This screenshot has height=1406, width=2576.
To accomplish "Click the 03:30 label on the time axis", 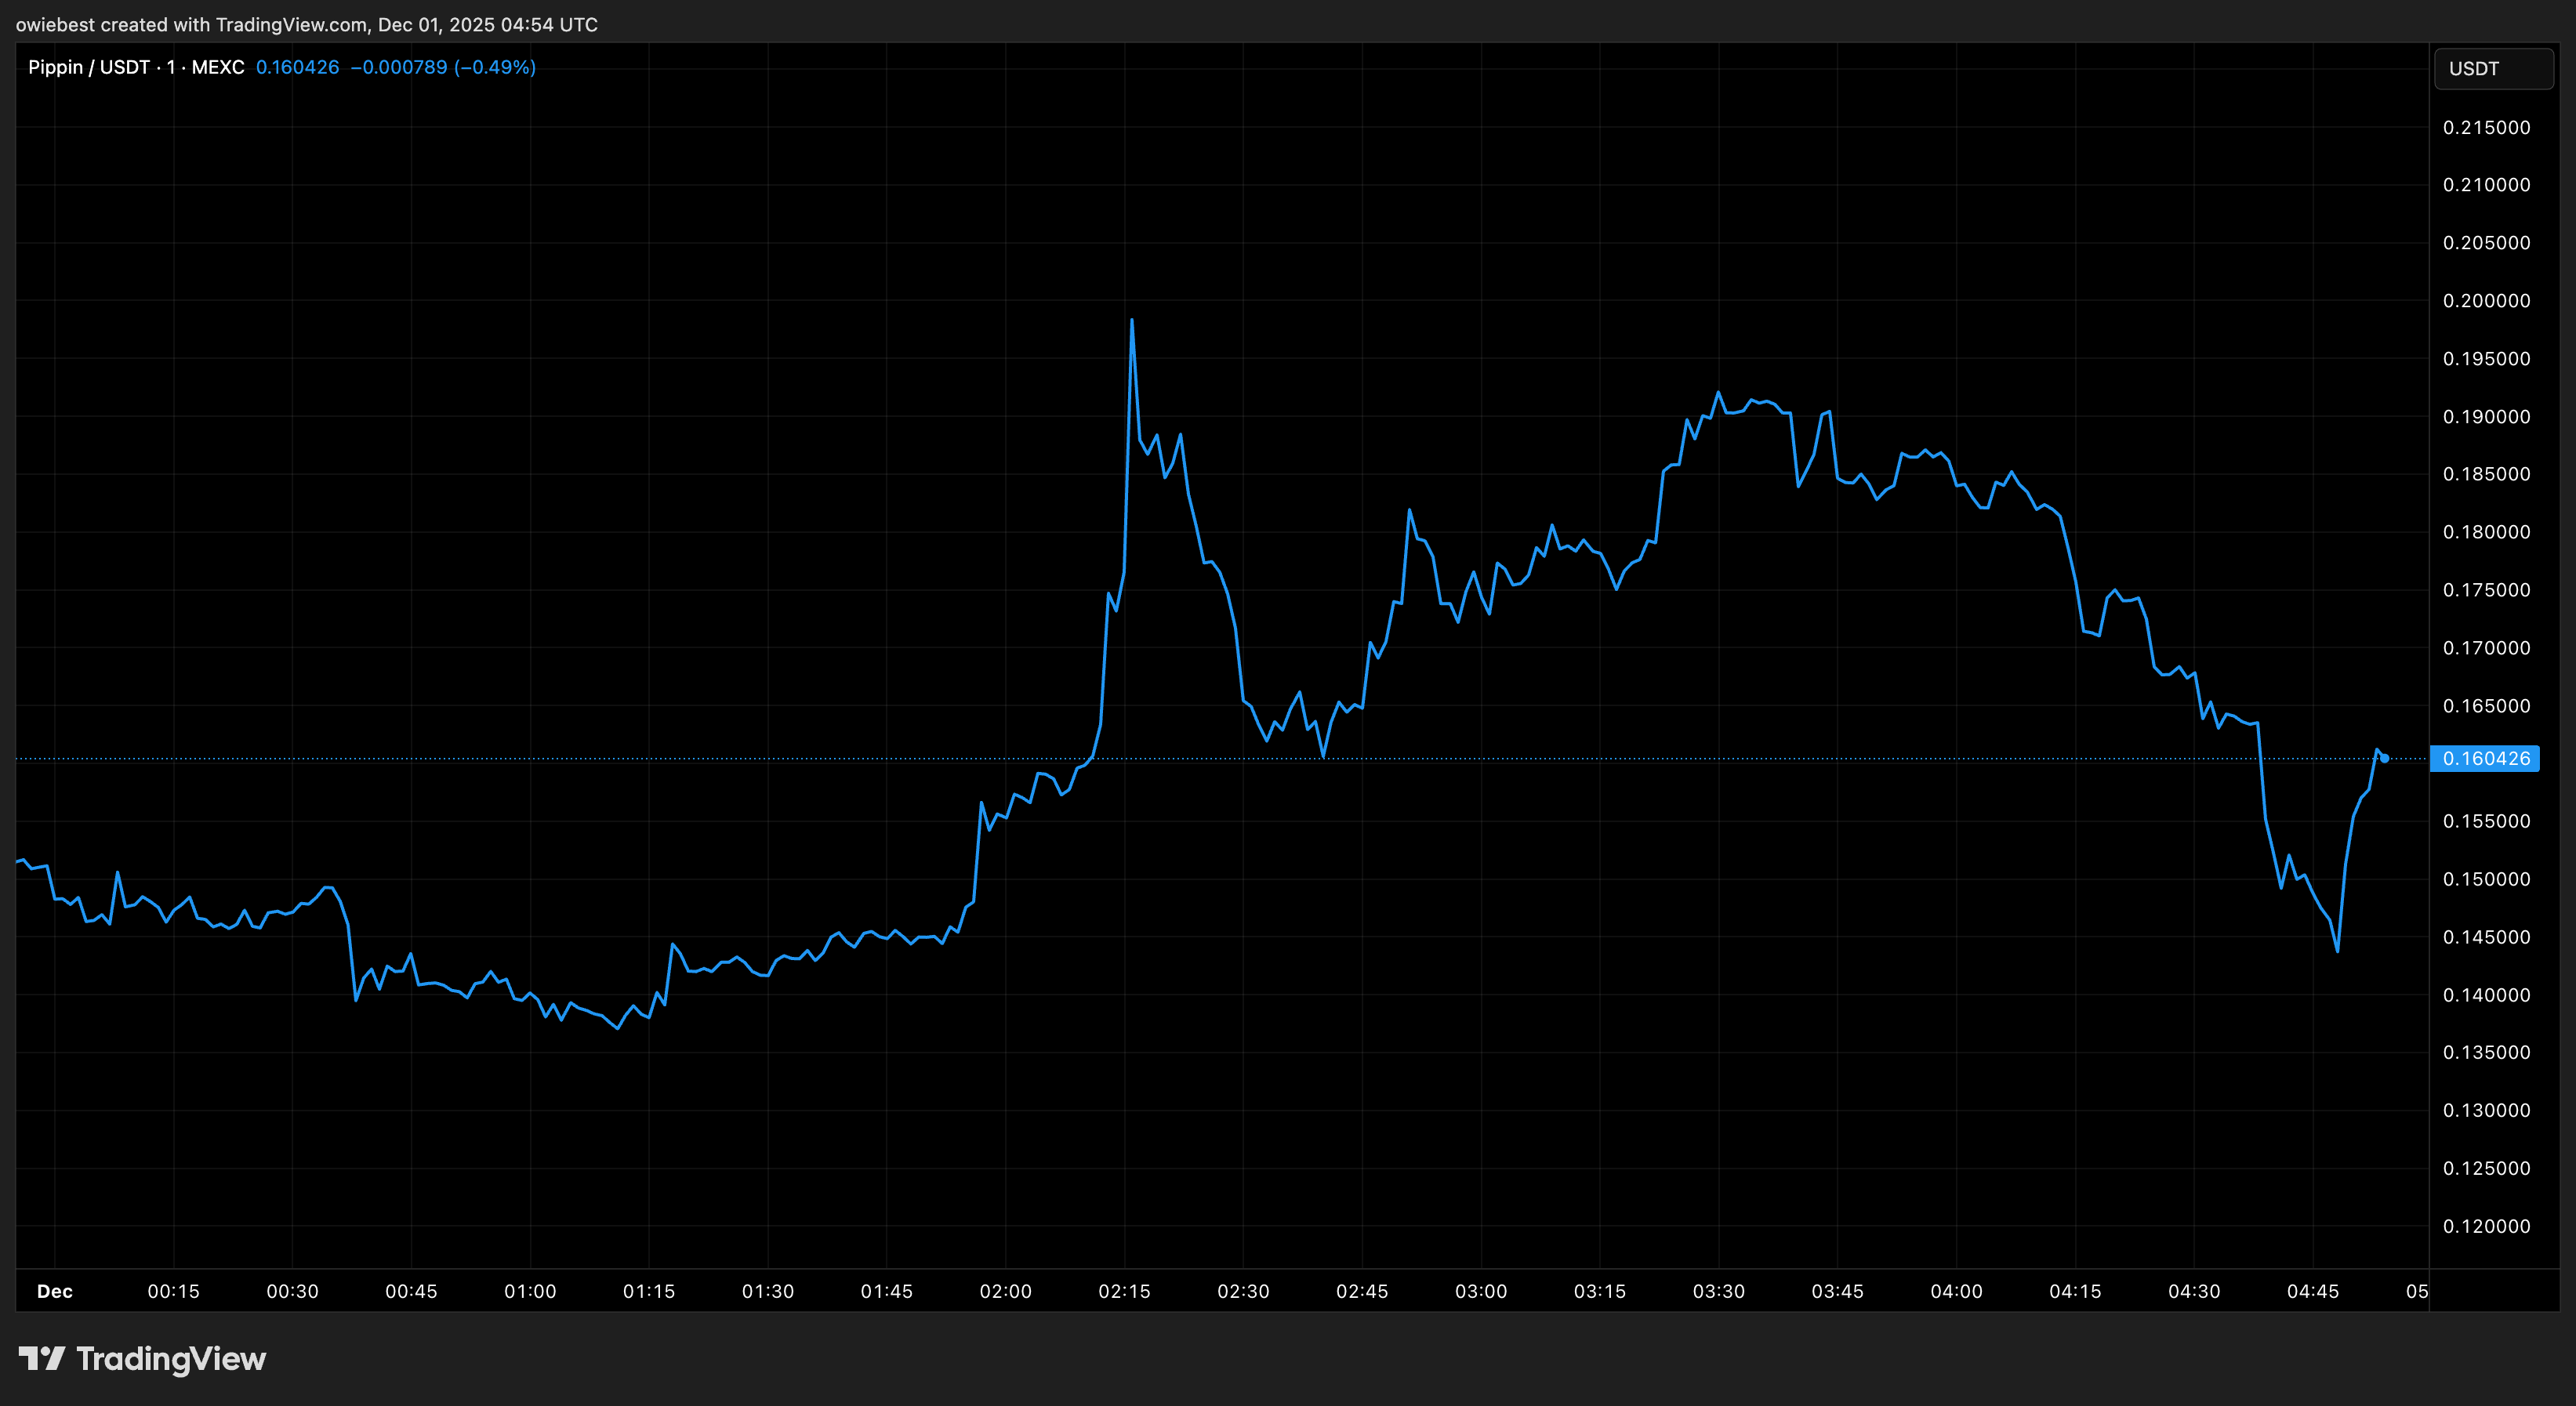I will [1720, 1291].
